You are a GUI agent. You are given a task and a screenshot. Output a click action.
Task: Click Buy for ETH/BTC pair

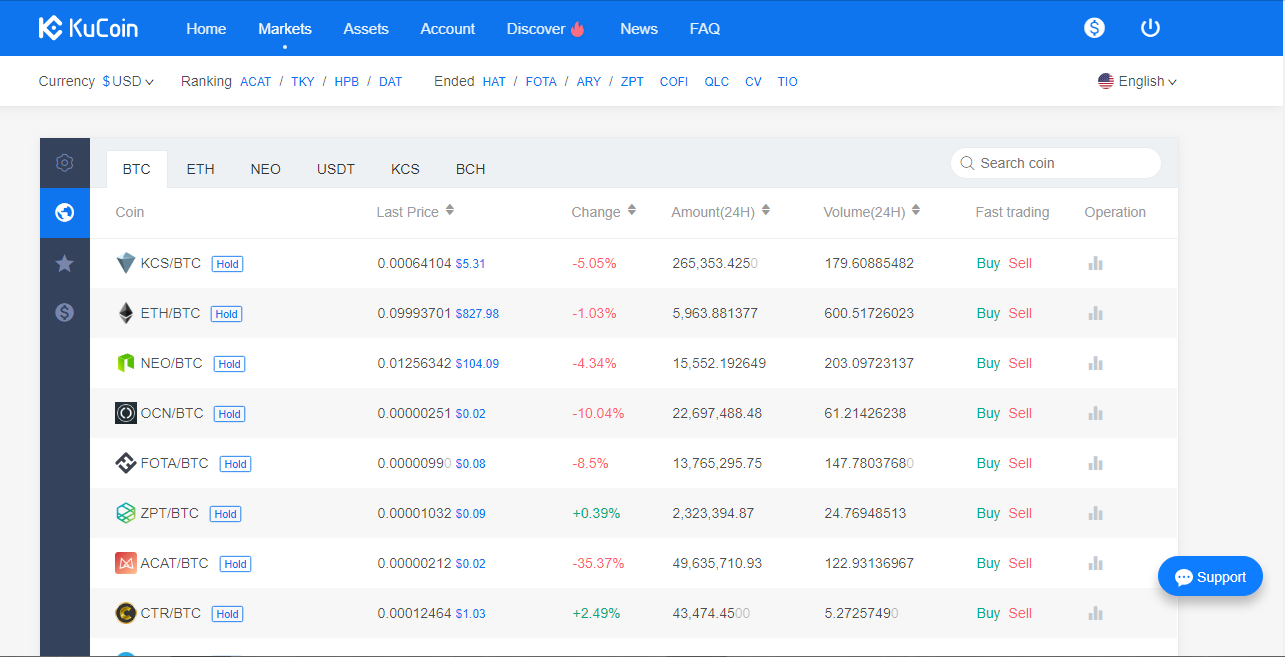(x=988, y=313)
